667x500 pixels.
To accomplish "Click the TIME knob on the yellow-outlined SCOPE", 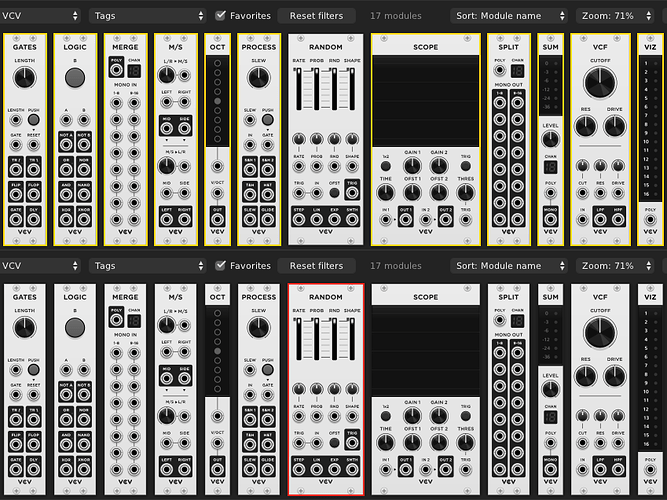I will click(386, 193).
